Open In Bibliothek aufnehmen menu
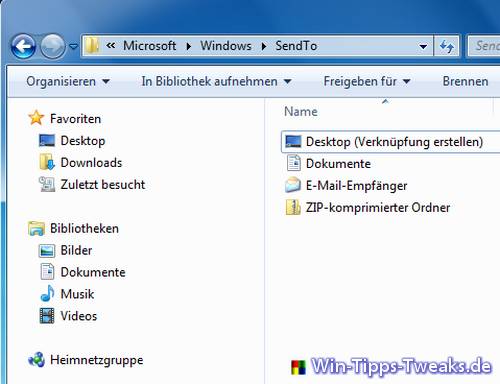This screenshot has height=384, width=500. coord(216,81)
